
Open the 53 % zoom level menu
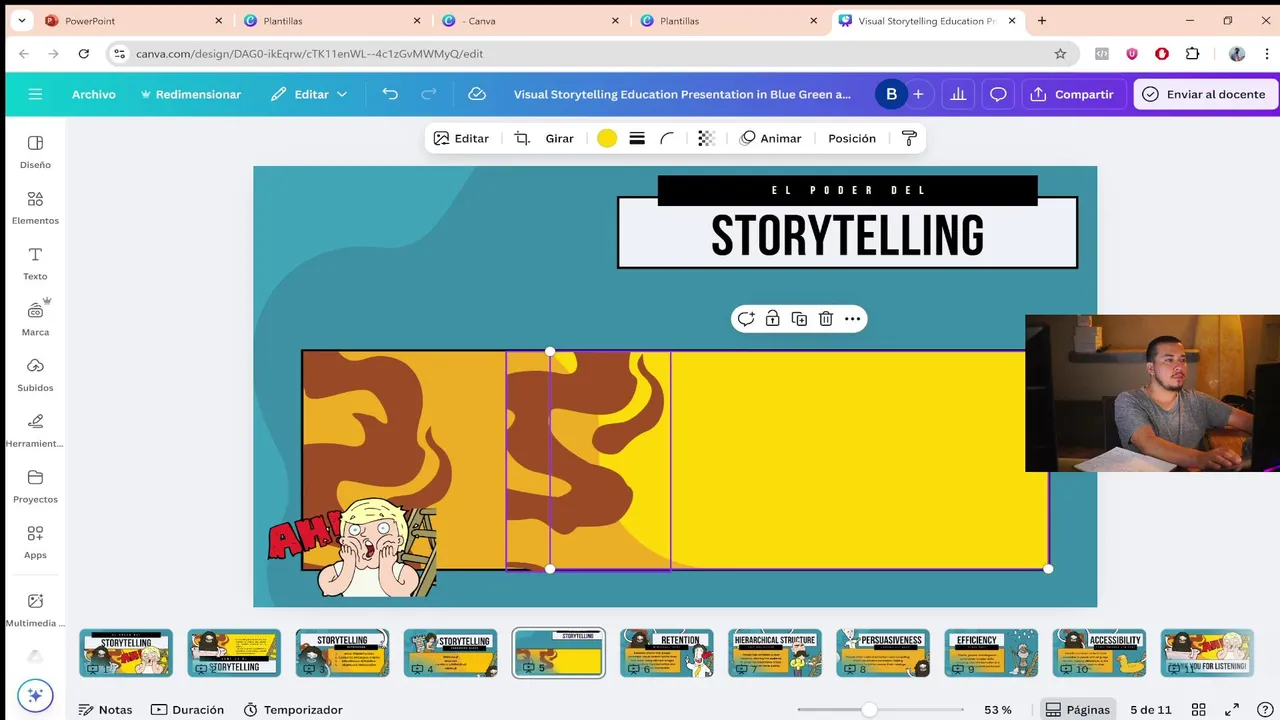point(998,709)
